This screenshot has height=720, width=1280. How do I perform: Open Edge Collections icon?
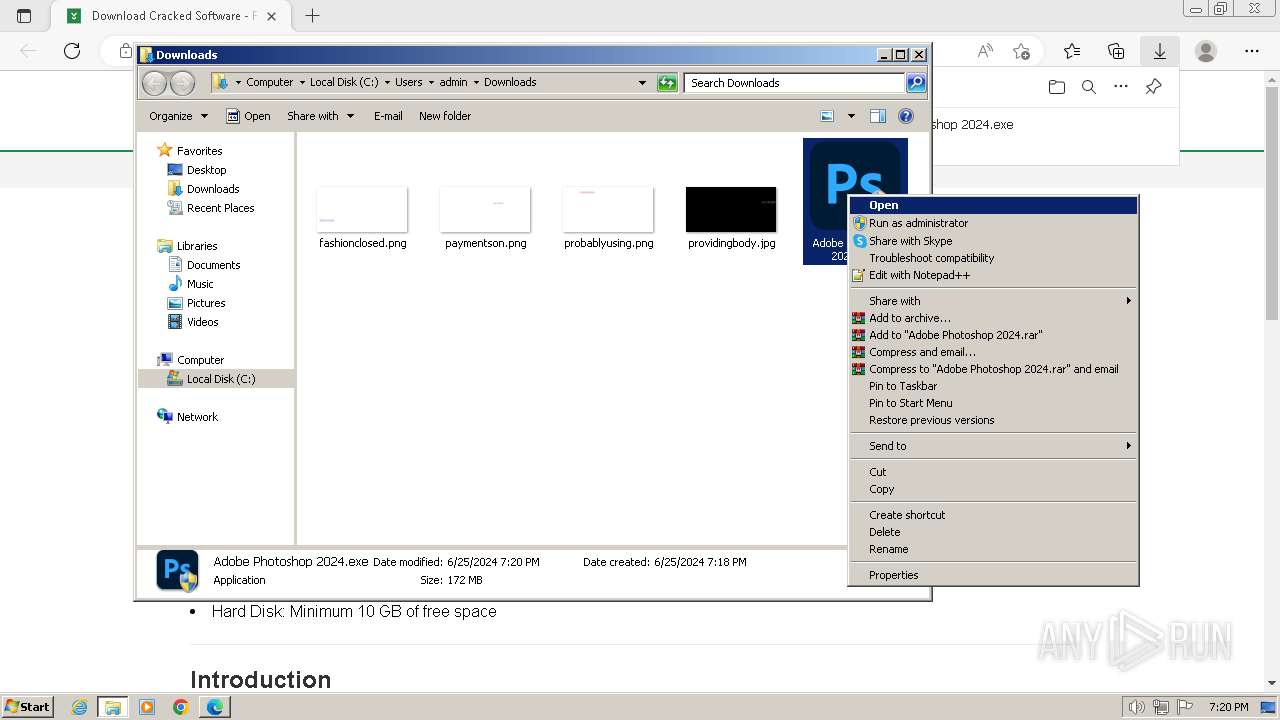pyautogui.click(x=1116, y=51)
